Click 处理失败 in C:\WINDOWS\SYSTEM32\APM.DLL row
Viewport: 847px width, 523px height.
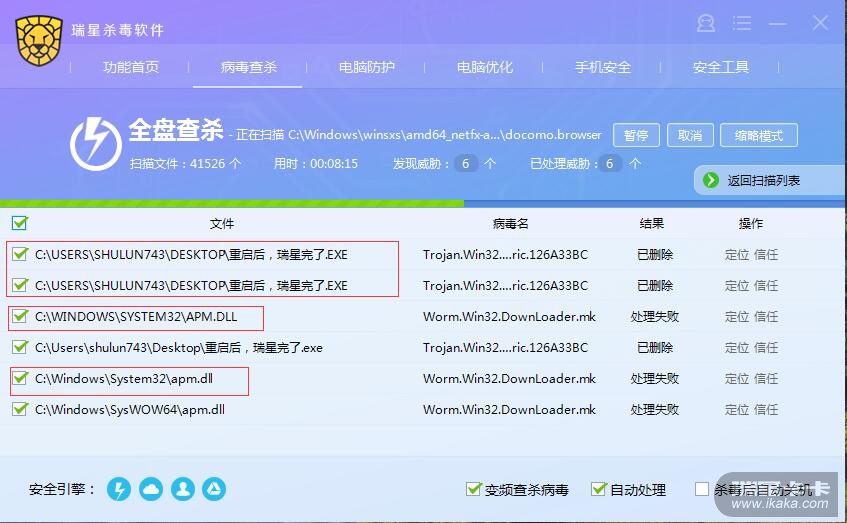coord(654,317)
